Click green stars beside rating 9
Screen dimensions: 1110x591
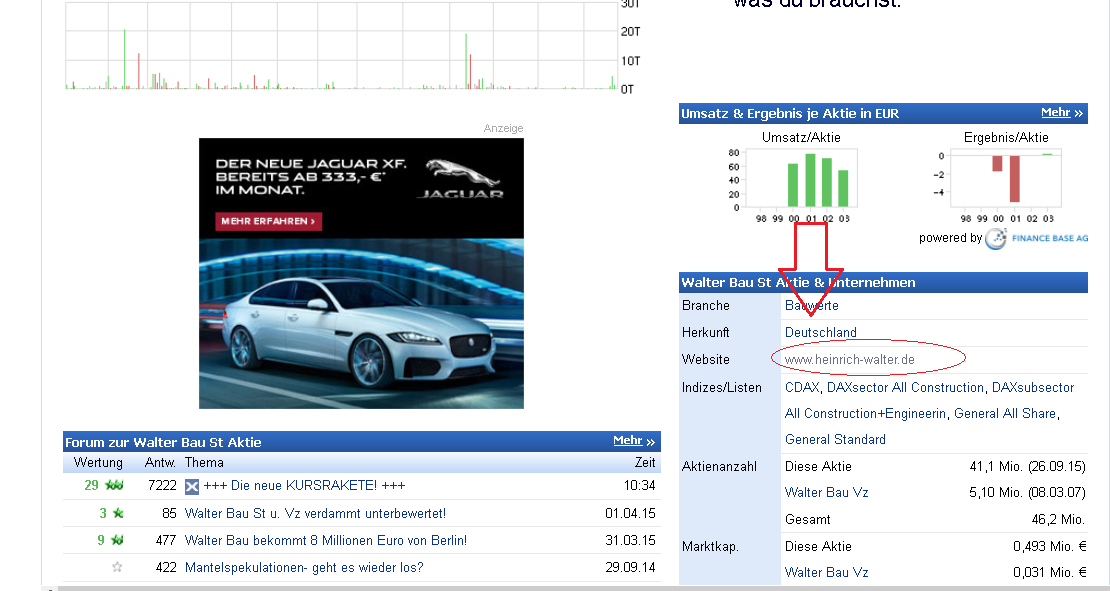(x=117, y=540)
